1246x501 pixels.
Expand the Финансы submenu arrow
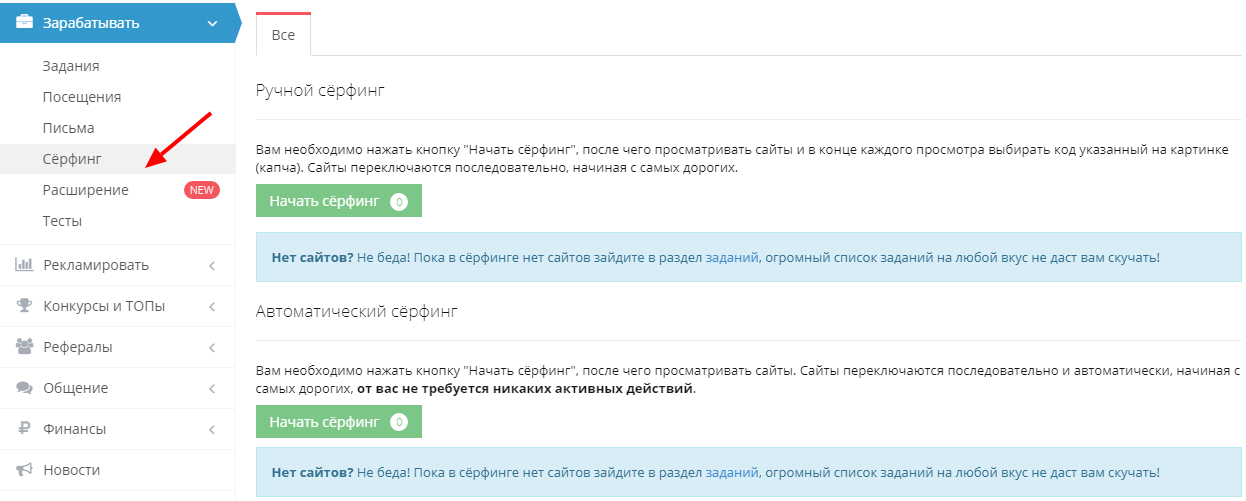(x=212, y=429)
